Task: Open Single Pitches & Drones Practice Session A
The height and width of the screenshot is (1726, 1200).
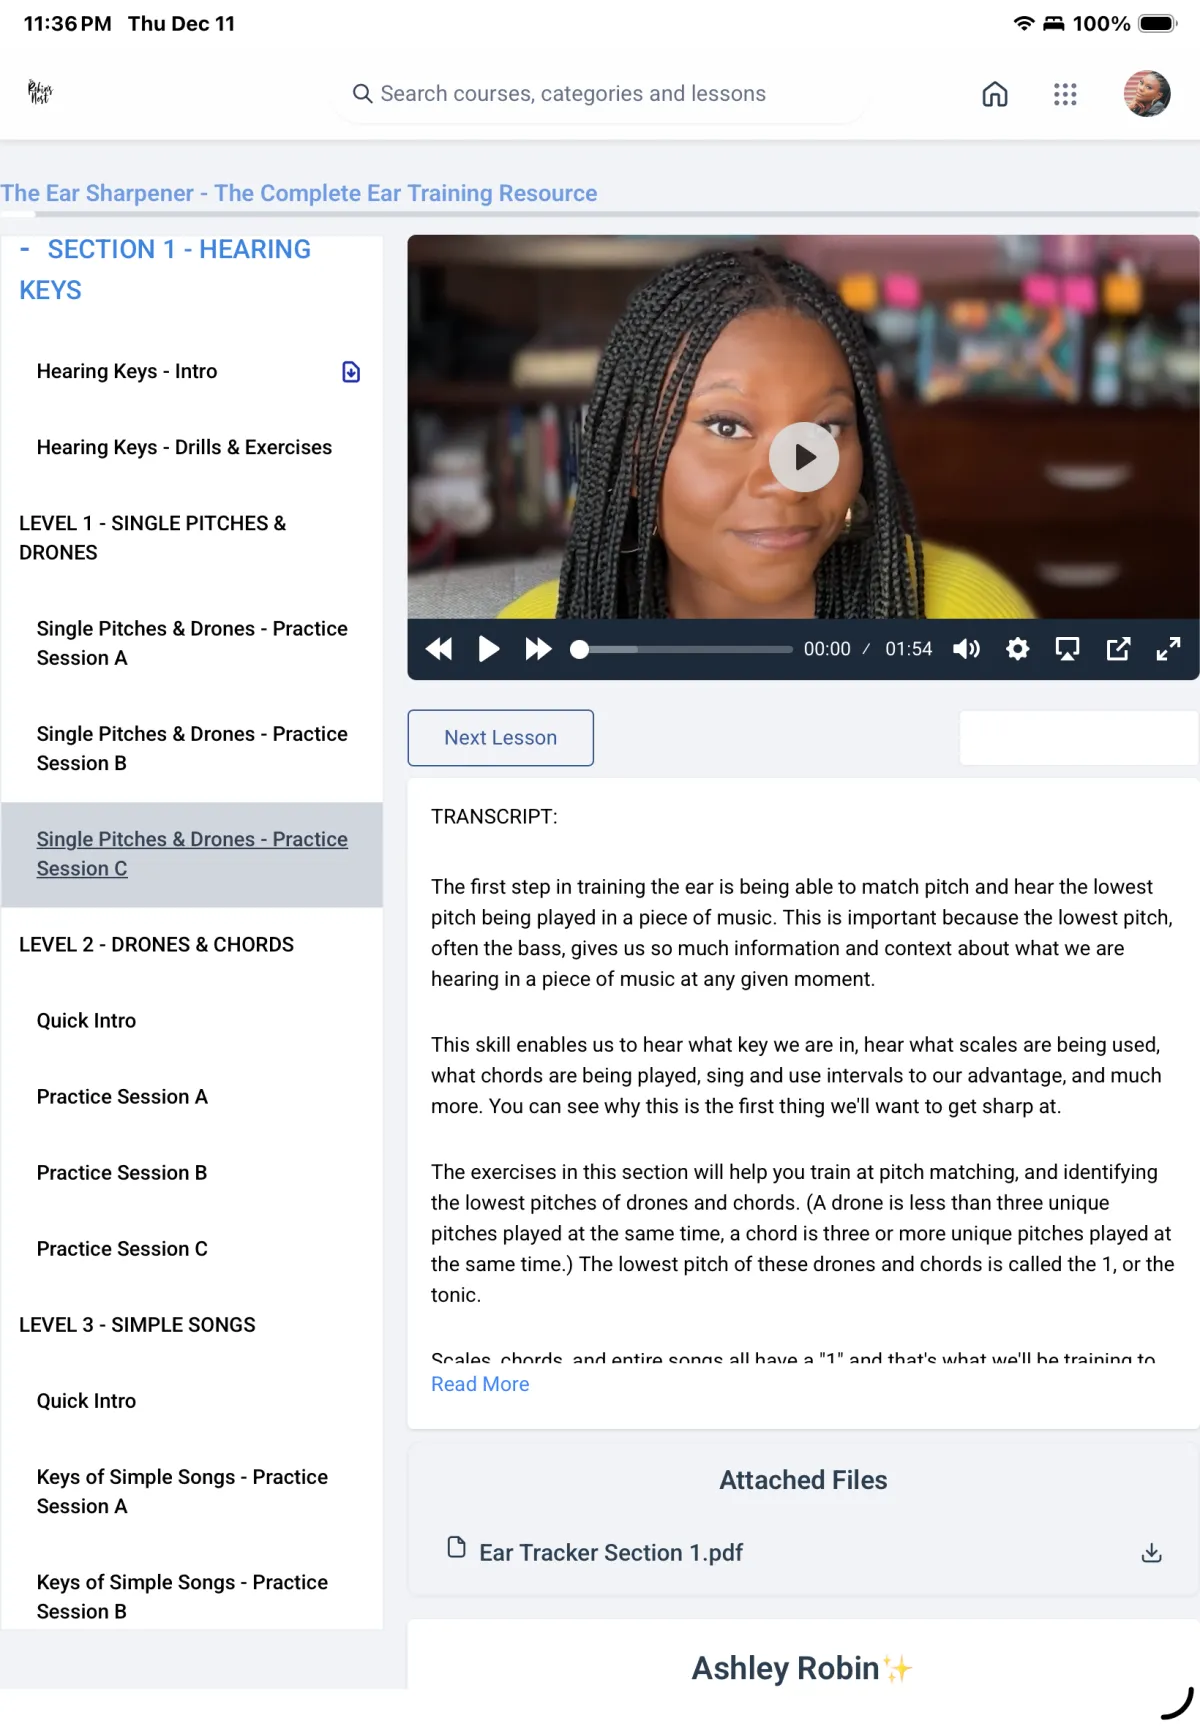Action: pyautogui.click(x=192, y=643)
